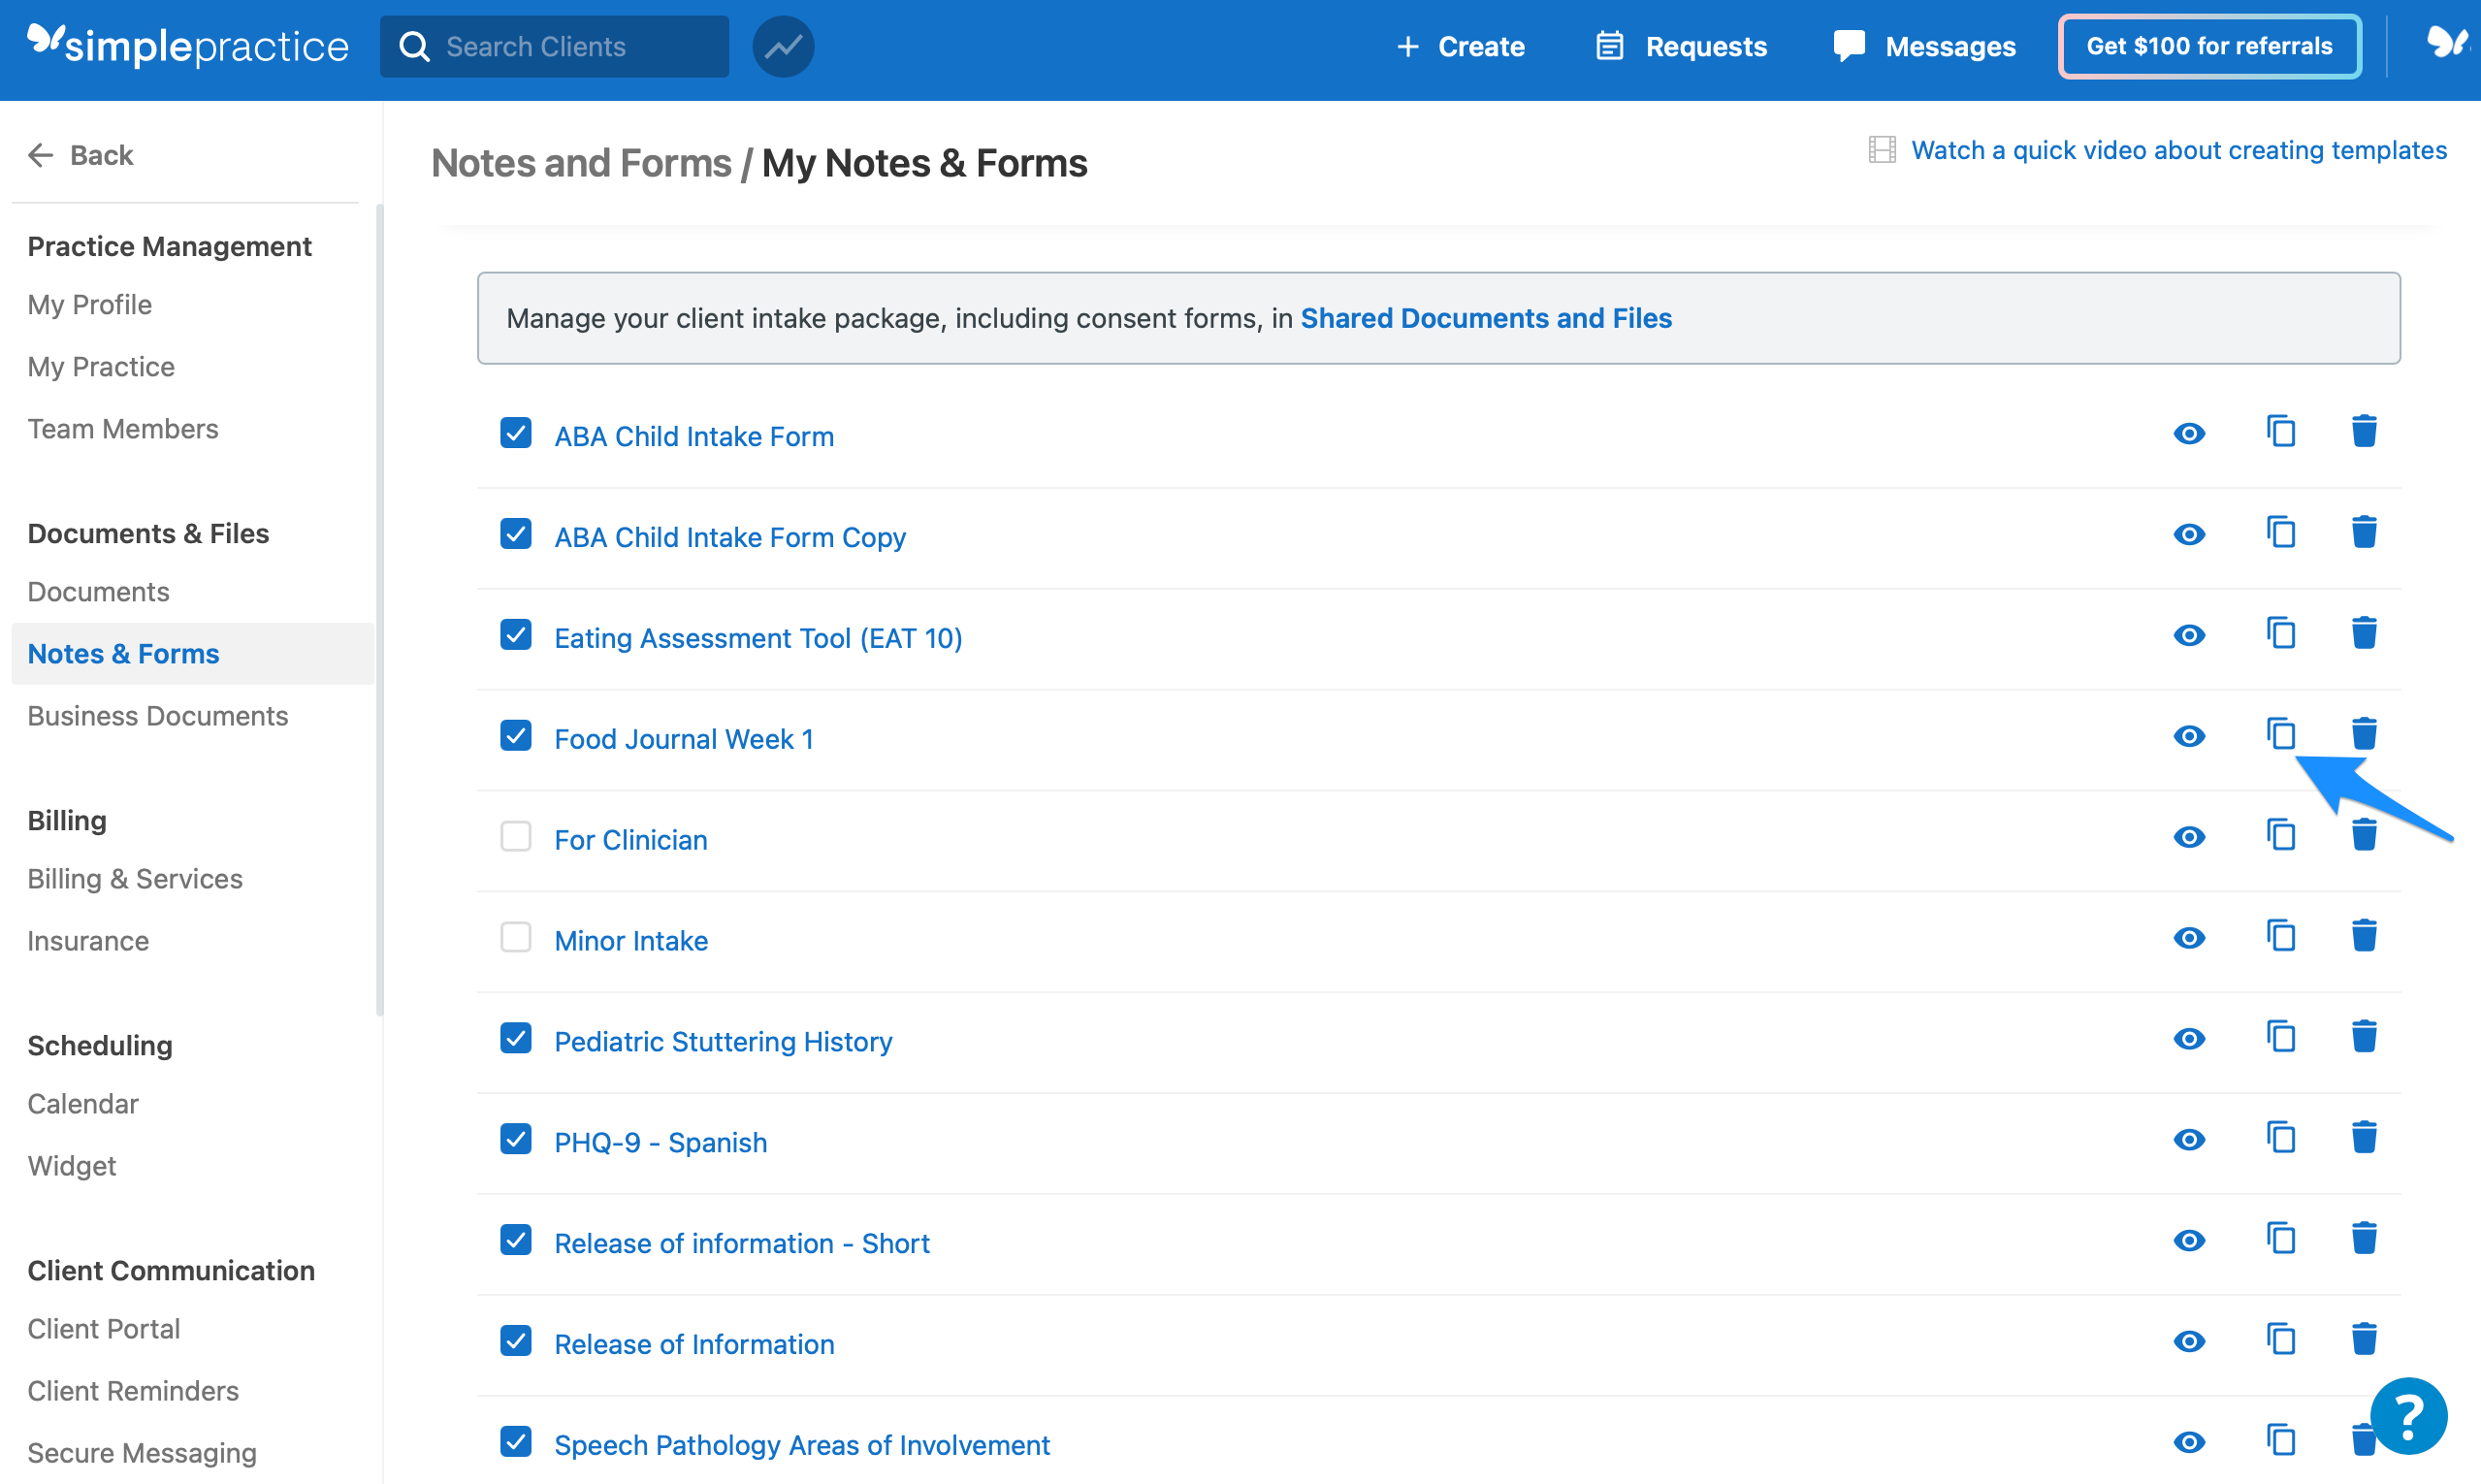Preview the Minor Intake form
Screen dimensions: 2481x1484
(x=2188, y=939)
